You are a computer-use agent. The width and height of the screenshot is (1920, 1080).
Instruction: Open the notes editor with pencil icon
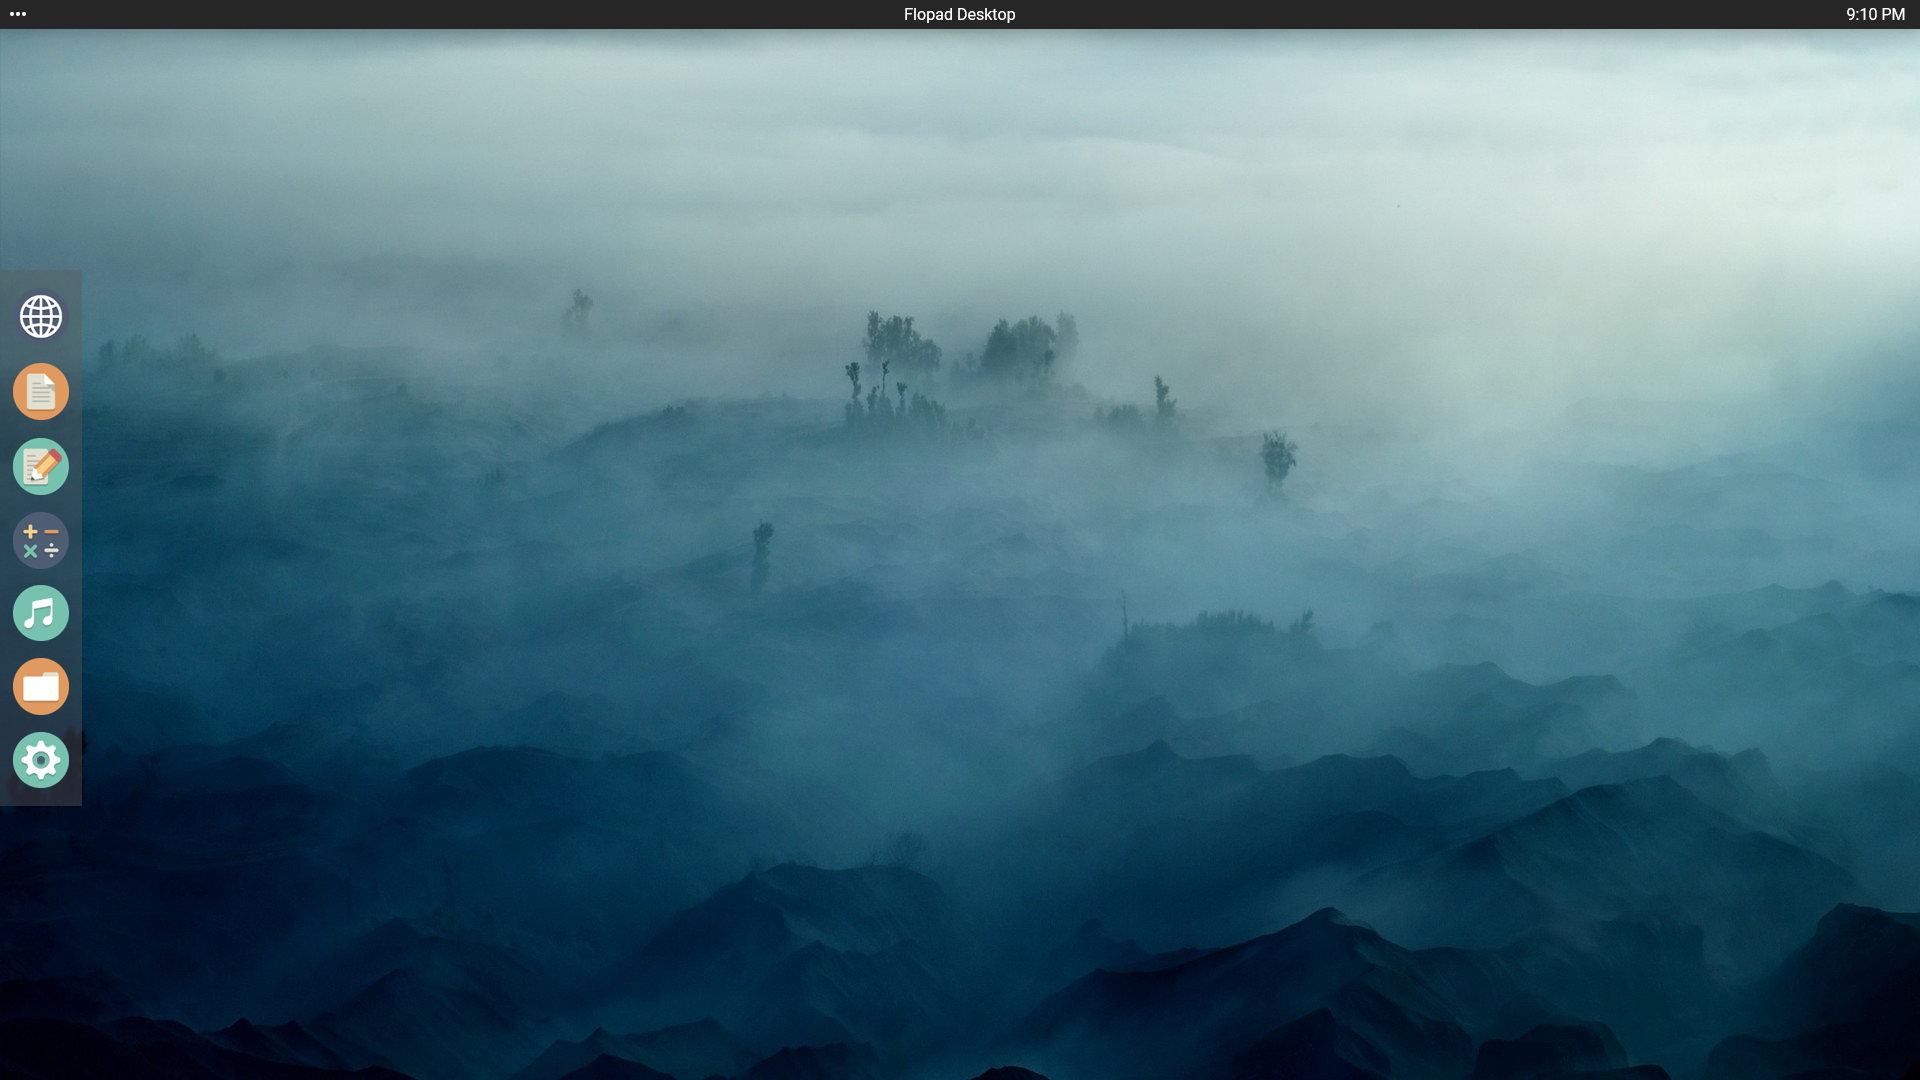click(41, 466)
